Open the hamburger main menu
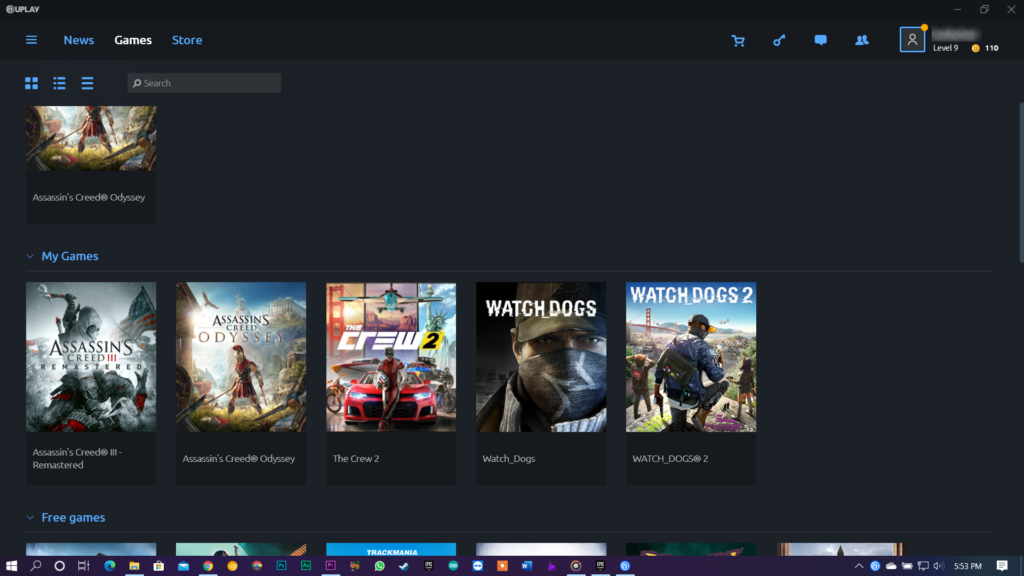Screen dimensions: 1024x576 point(31,40)
